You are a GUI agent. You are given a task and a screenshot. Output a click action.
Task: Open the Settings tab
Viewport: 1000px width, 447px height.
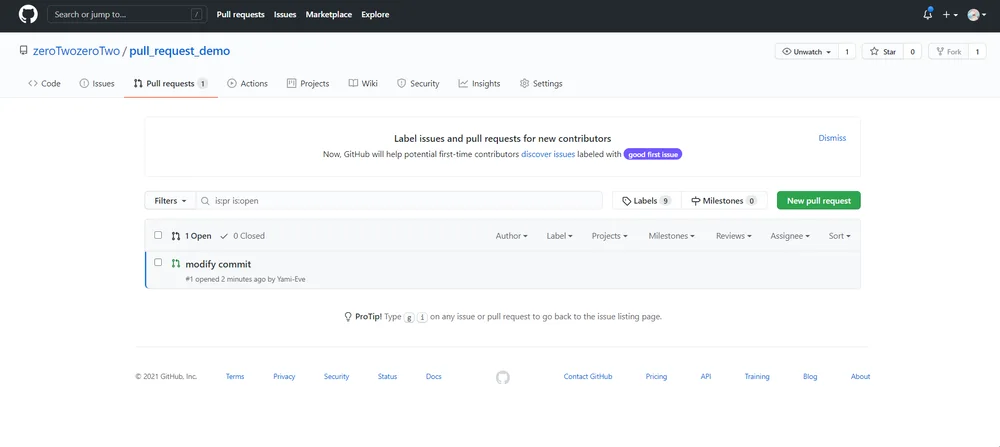click(x=541, y=84)
